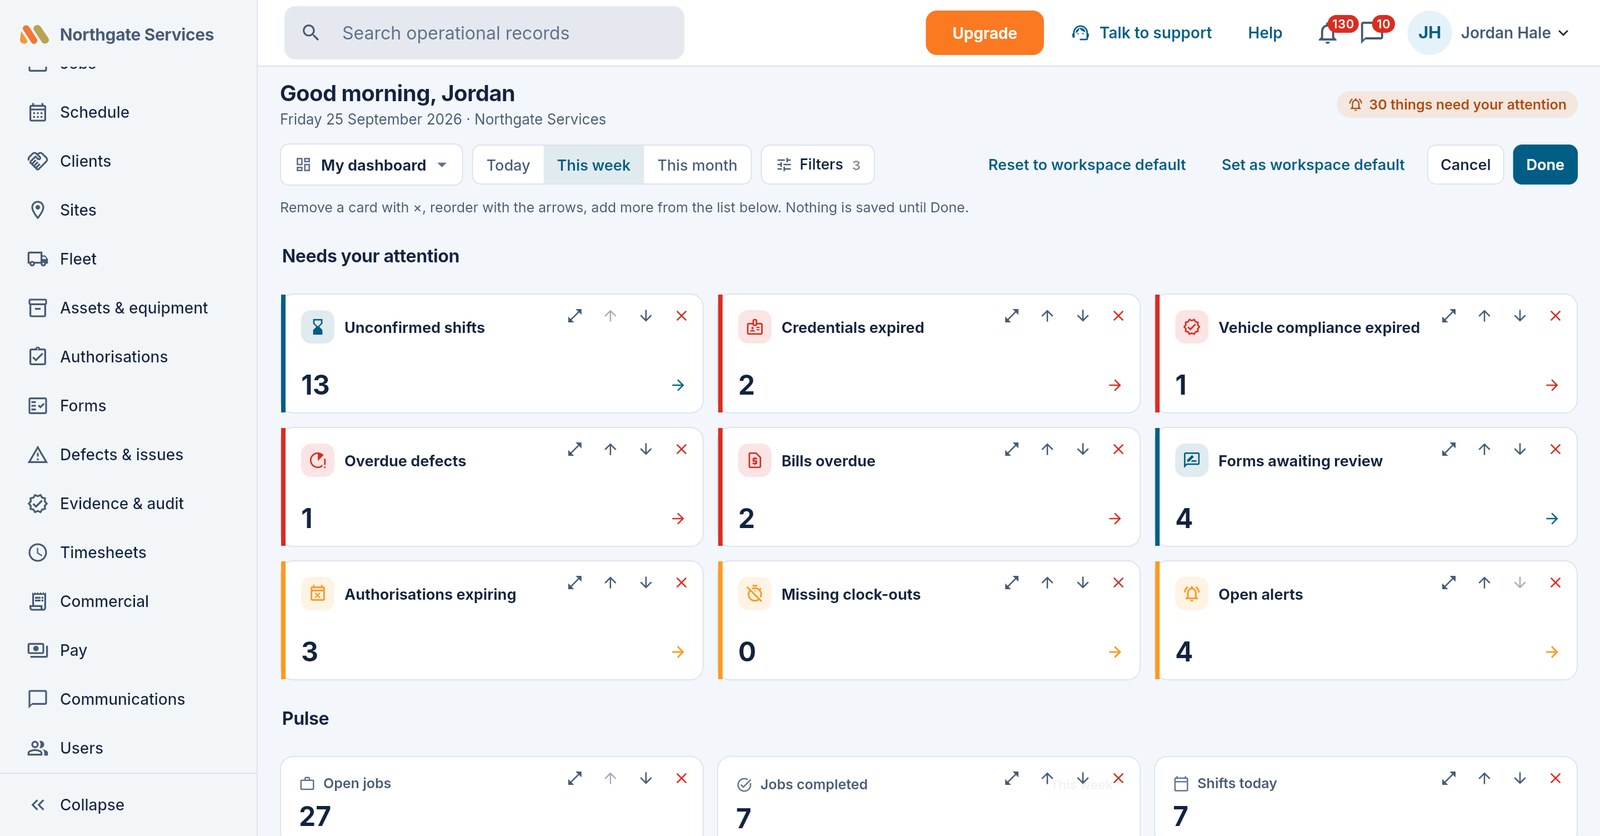Click the Upgrade button
The height and width of the screenshot is (836, 1600).
click(x=985, y=33)
